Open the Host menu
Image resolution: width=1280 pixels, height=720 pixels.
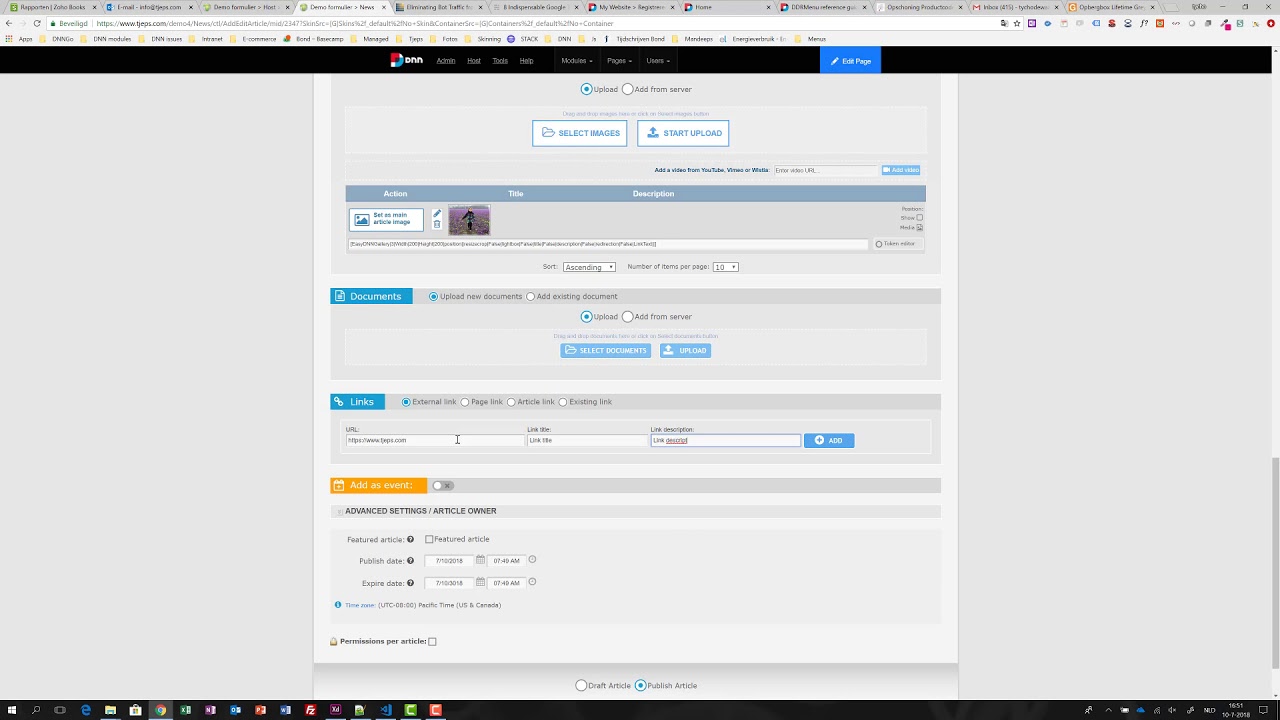[x=474, y=60]
